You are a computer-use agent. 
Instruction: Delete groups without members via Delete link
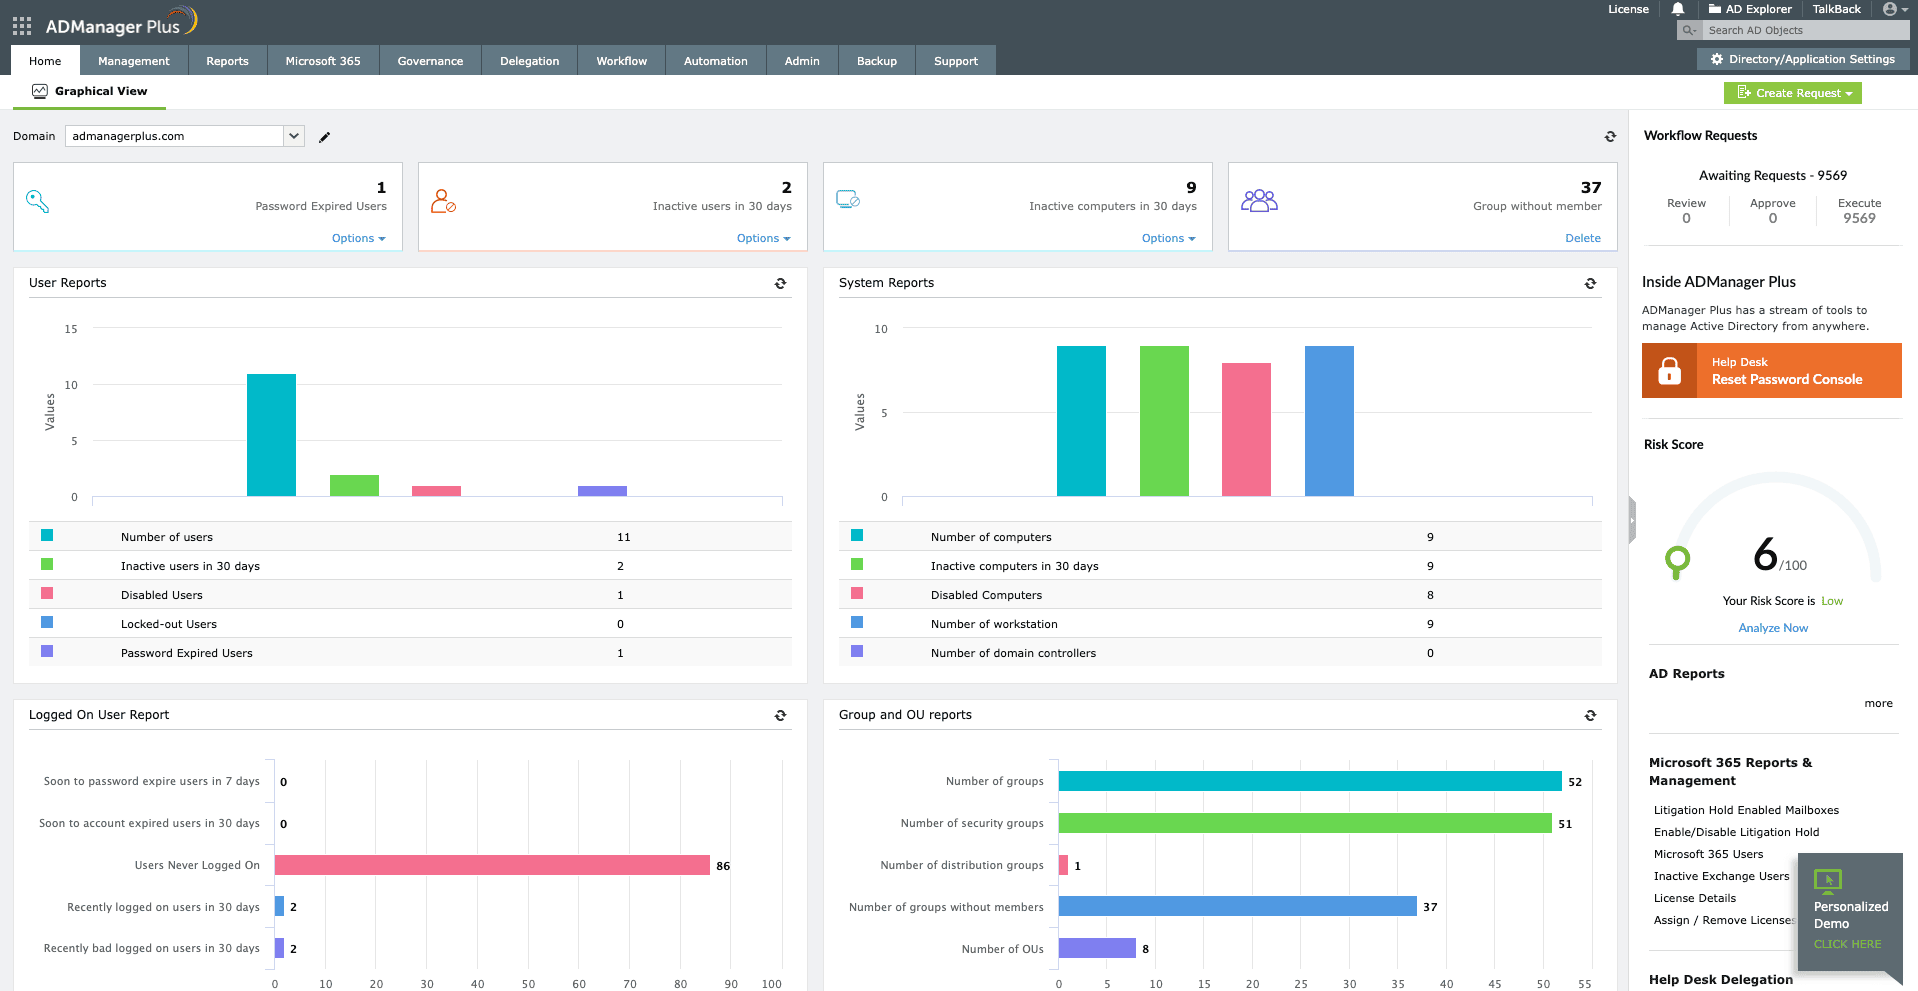tap(1583, 238)
